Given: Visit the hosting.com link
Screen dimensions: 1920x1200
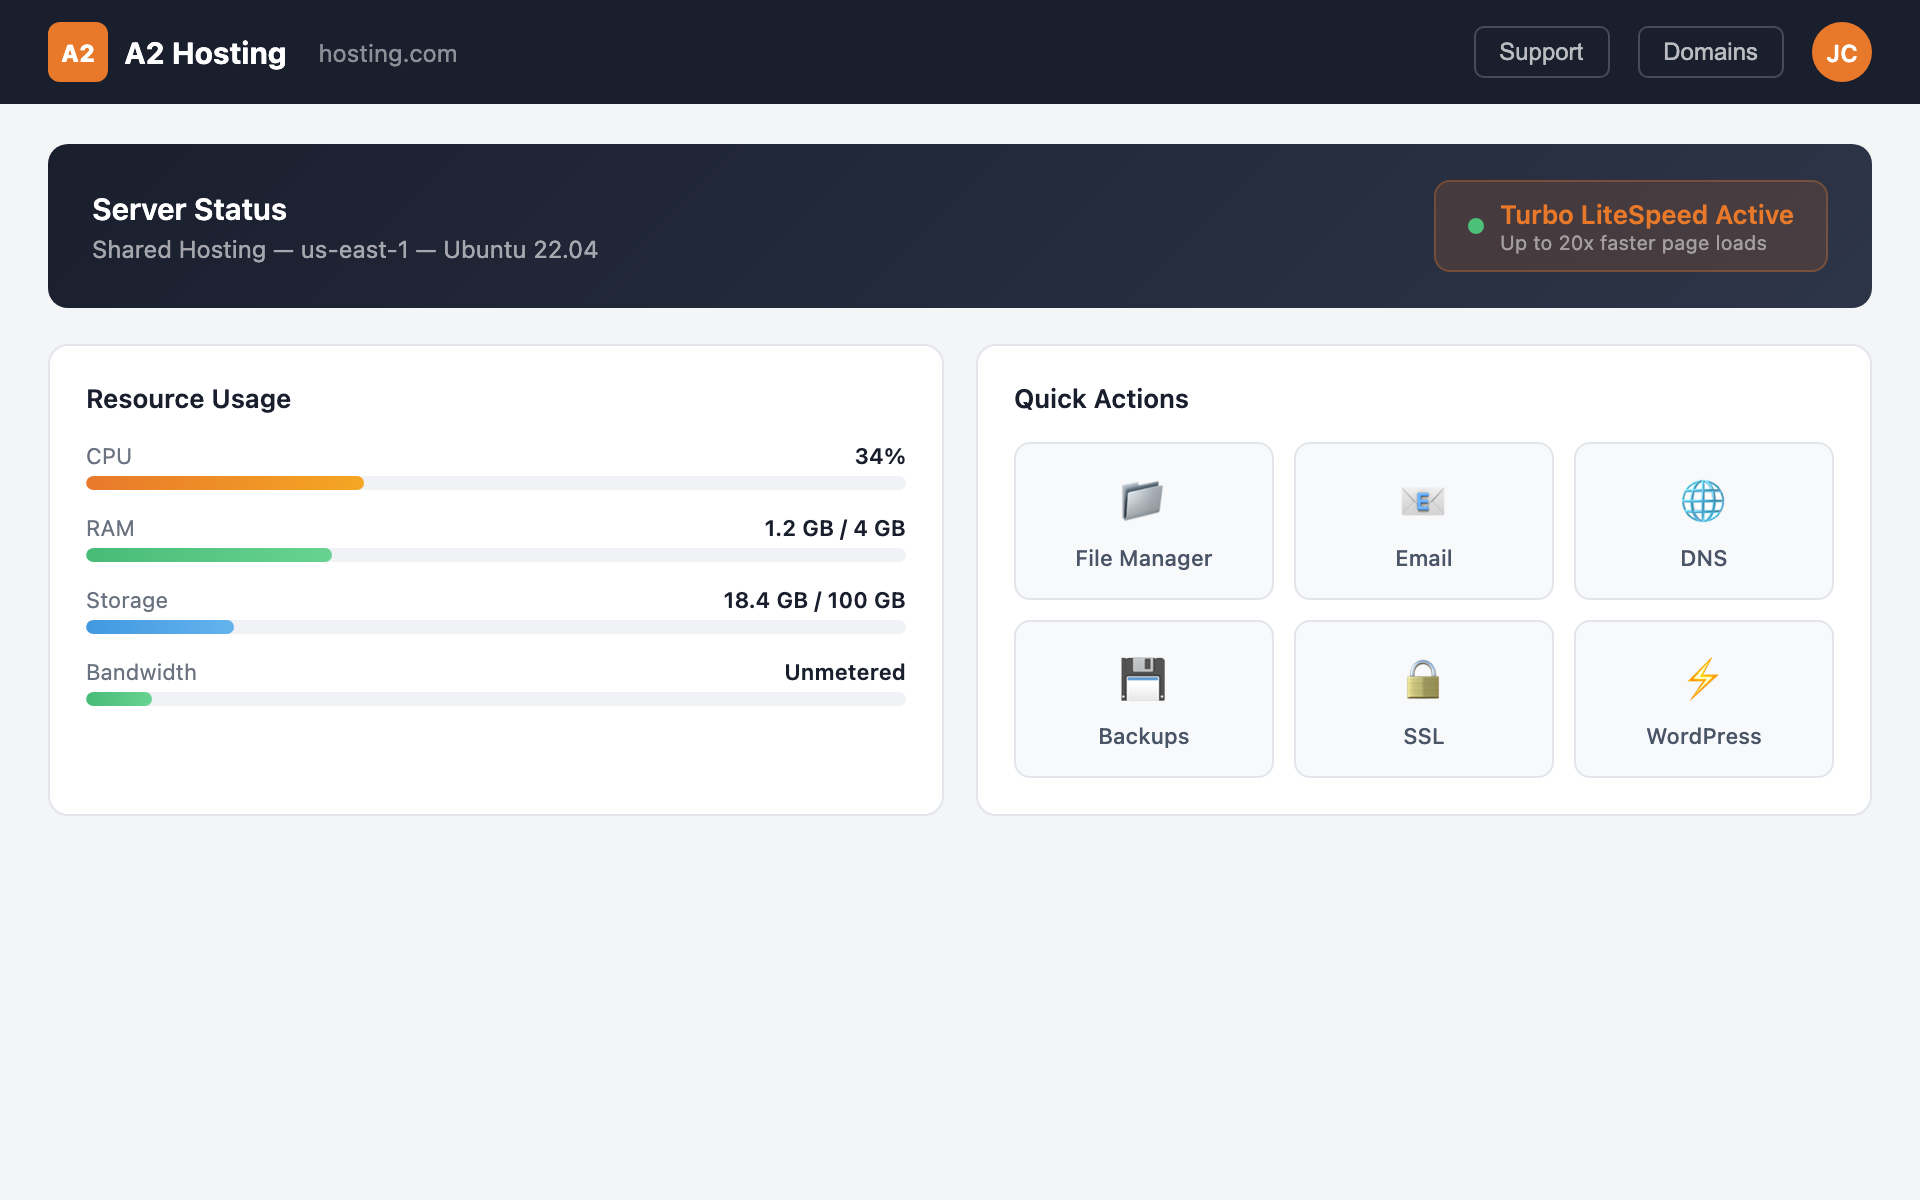Looking at the screenshot, I should click(x=387, y=53).
